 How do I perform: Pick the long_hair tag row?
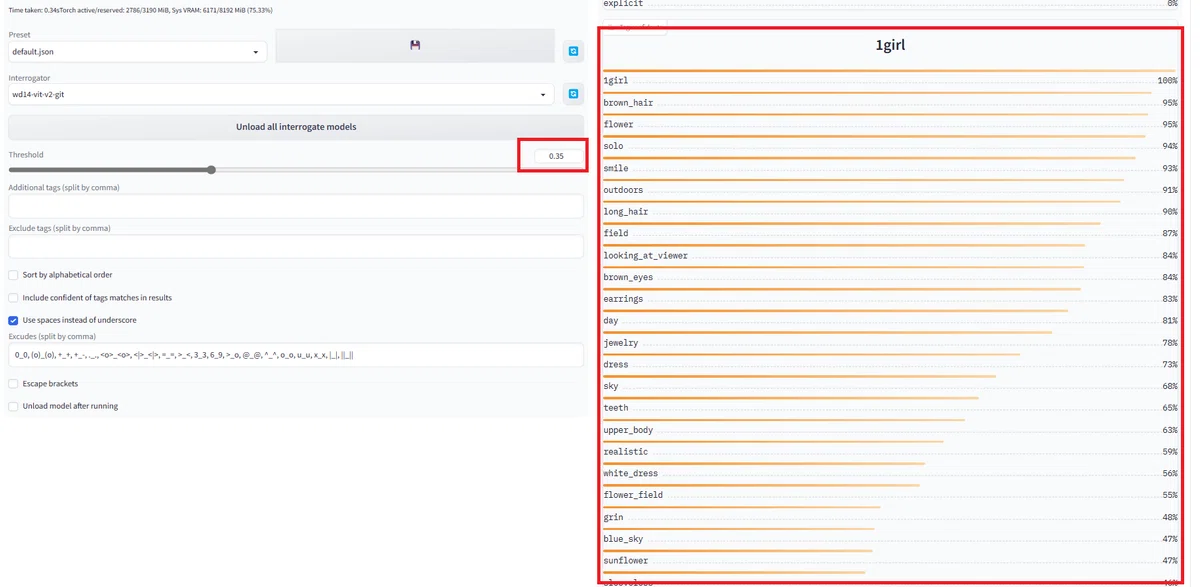[890, 212]
